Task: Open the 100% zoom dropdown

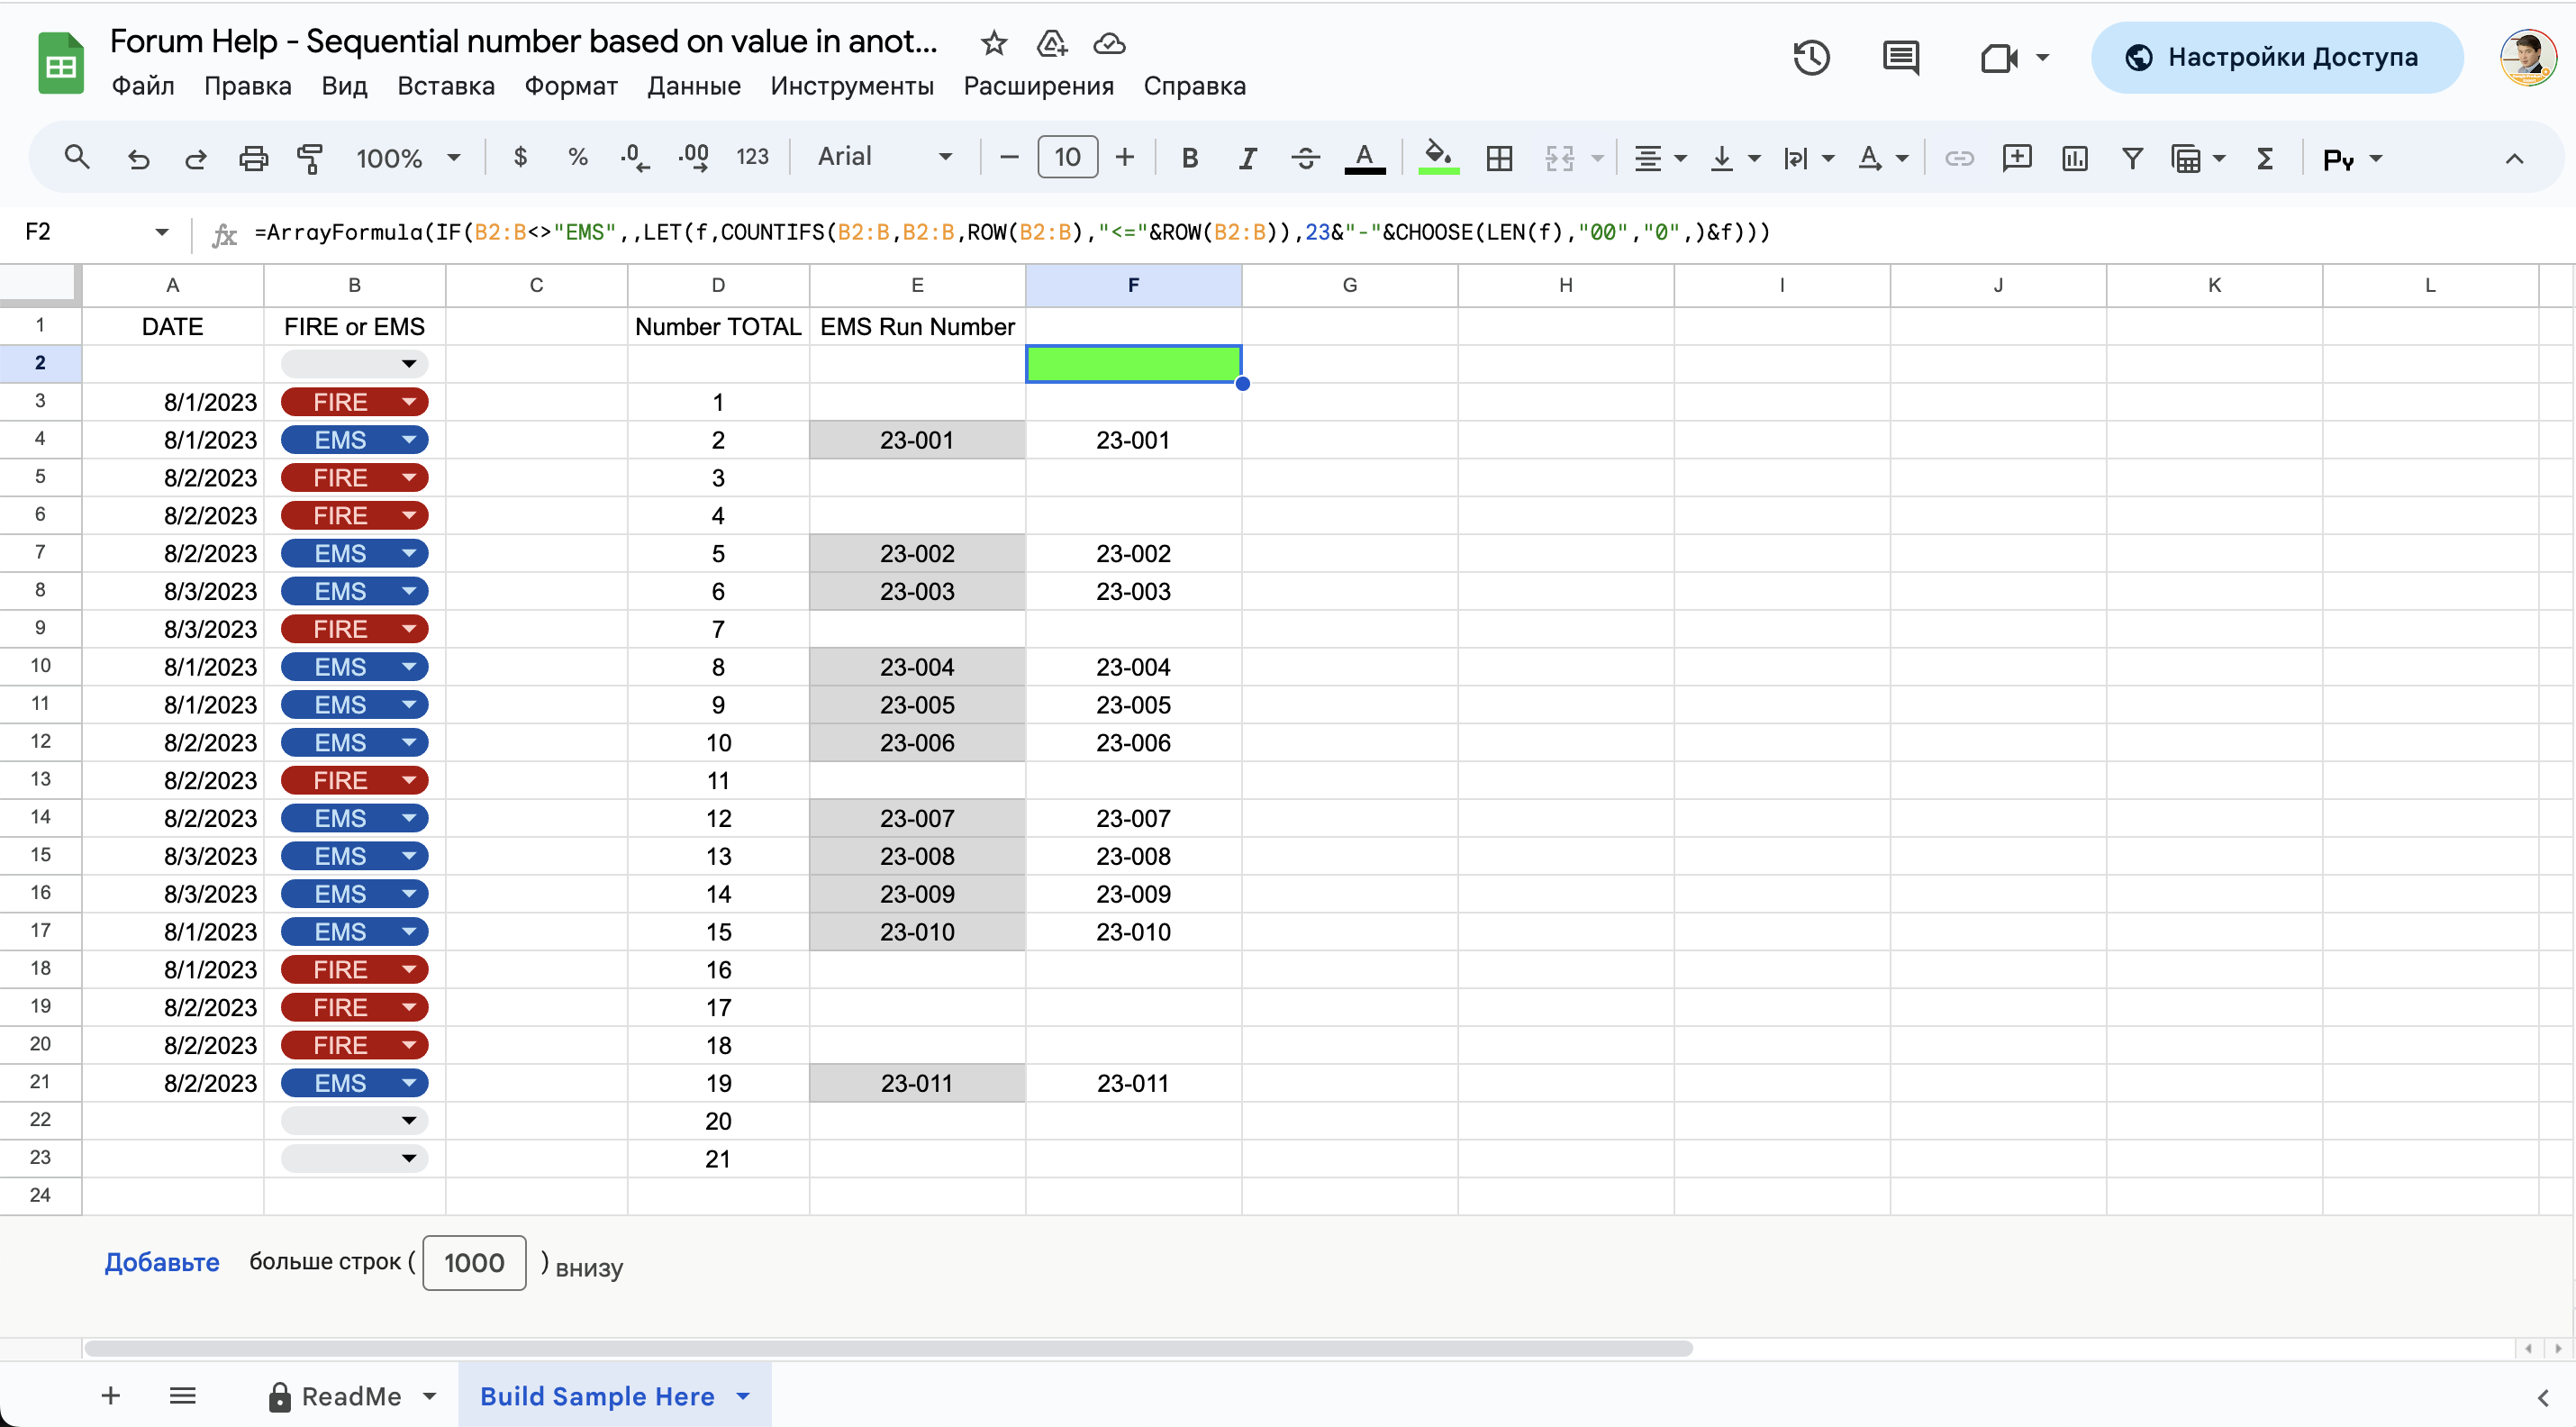Action: click(x=408, y=158)
